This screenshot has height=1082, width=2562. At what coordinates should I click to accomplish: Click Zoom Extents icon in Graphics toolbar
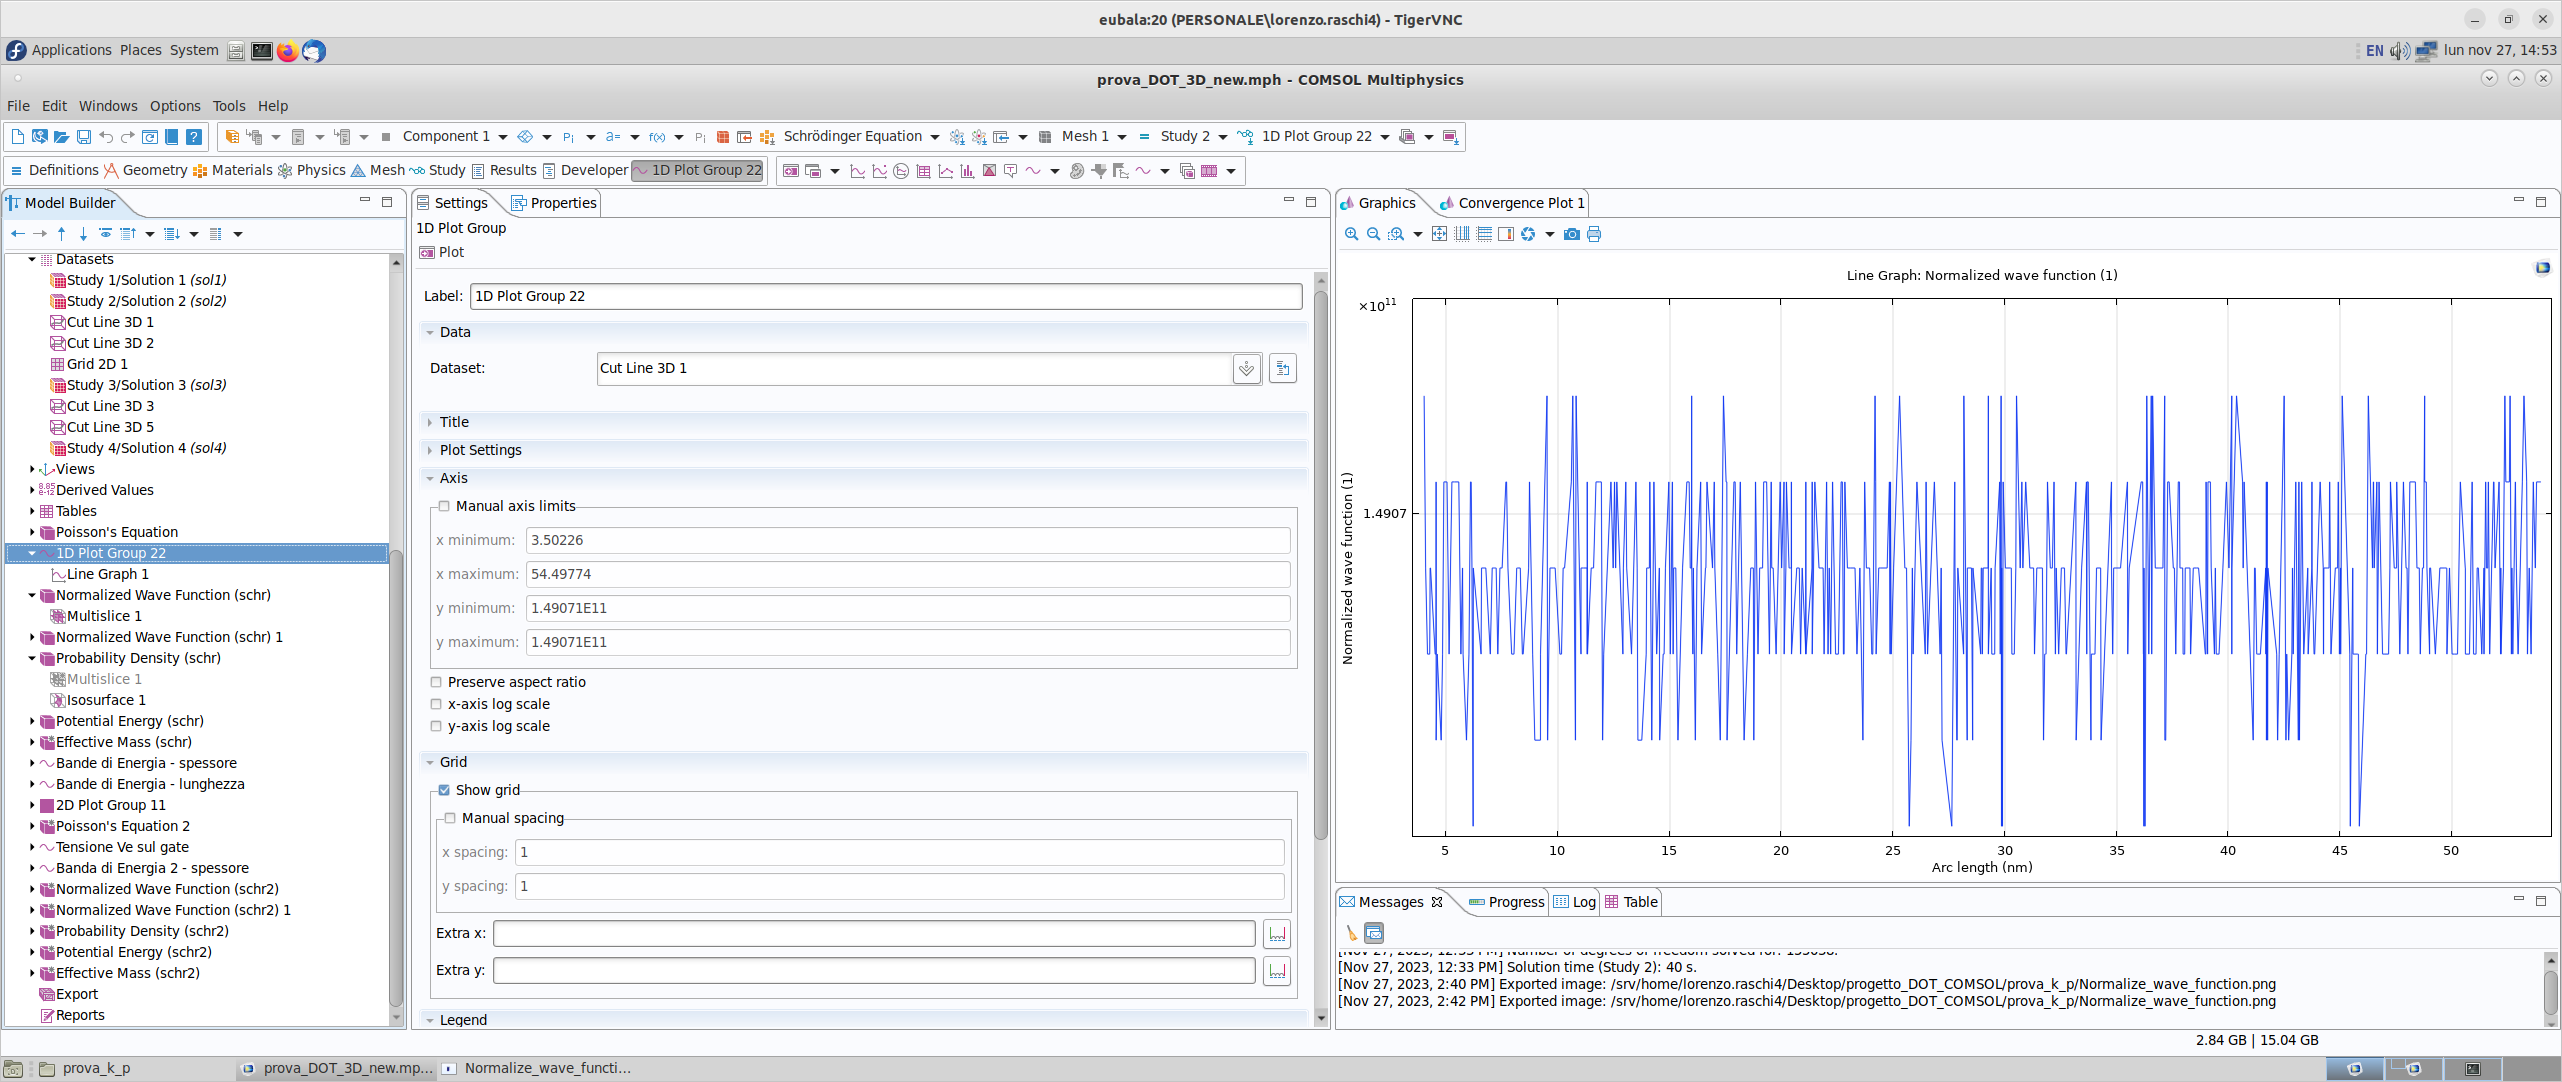coord(1439,234)
